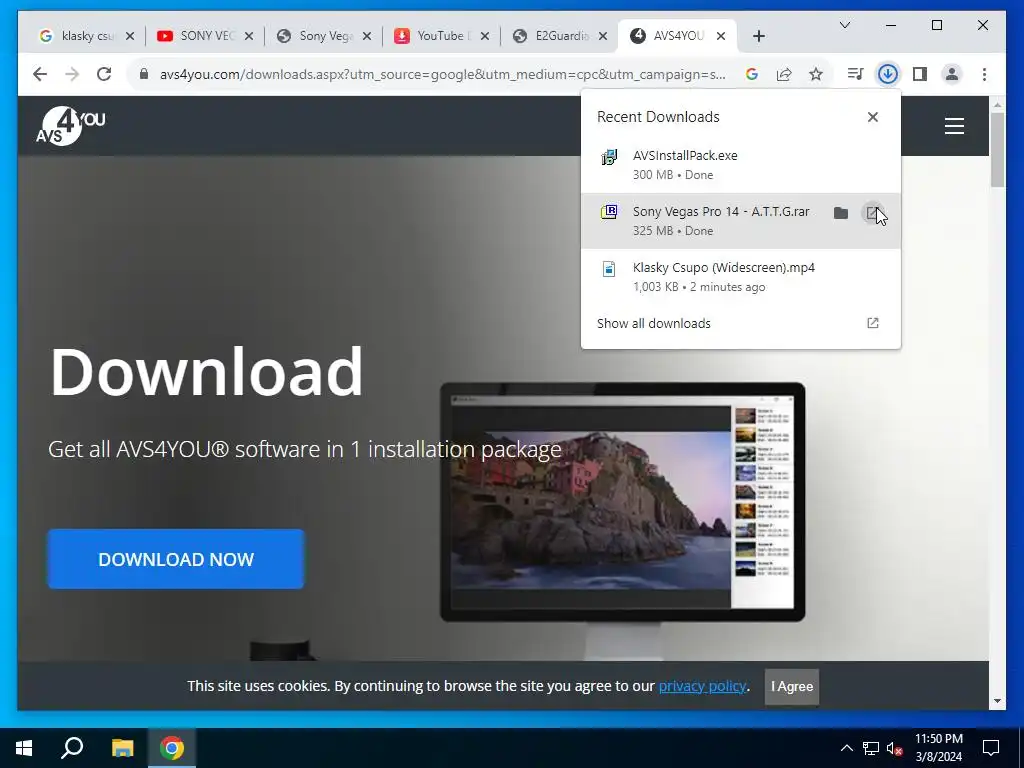Click the Google icon in address bar
Viewport: 1024px width, 768px height.
[752, 74]
